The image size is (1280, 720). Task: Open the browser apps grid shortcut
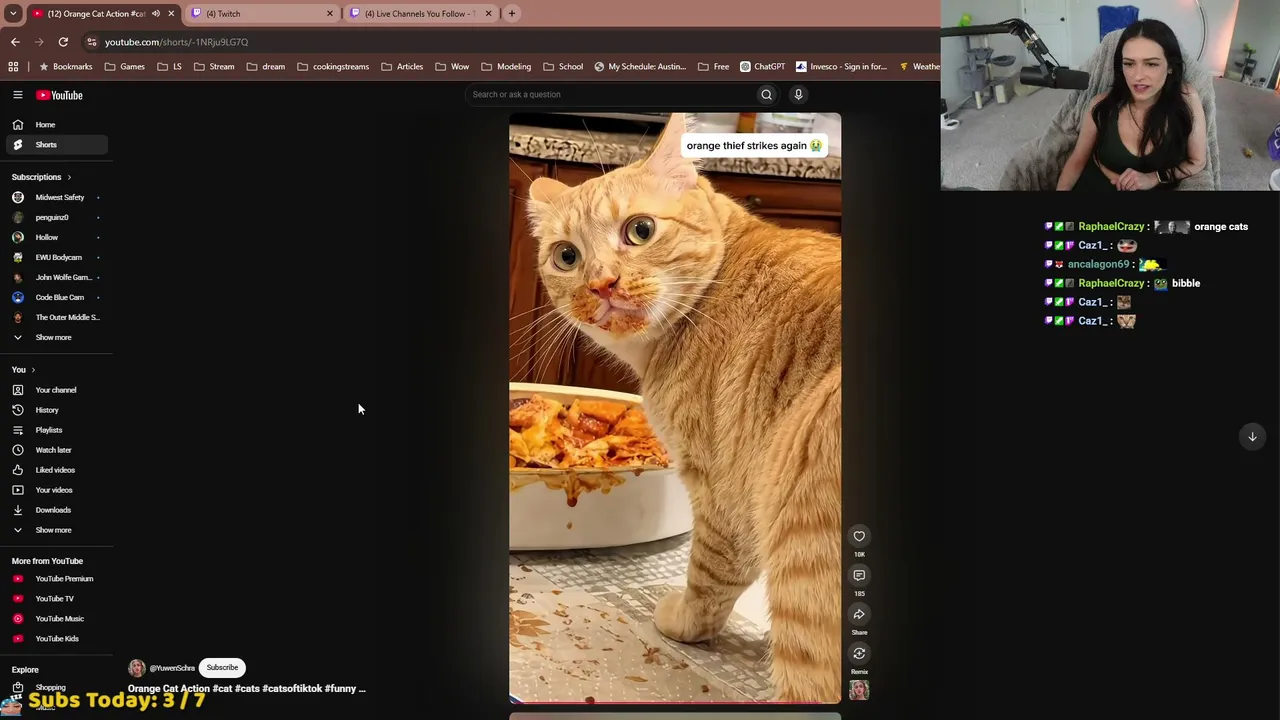click(x=13, y=67)
